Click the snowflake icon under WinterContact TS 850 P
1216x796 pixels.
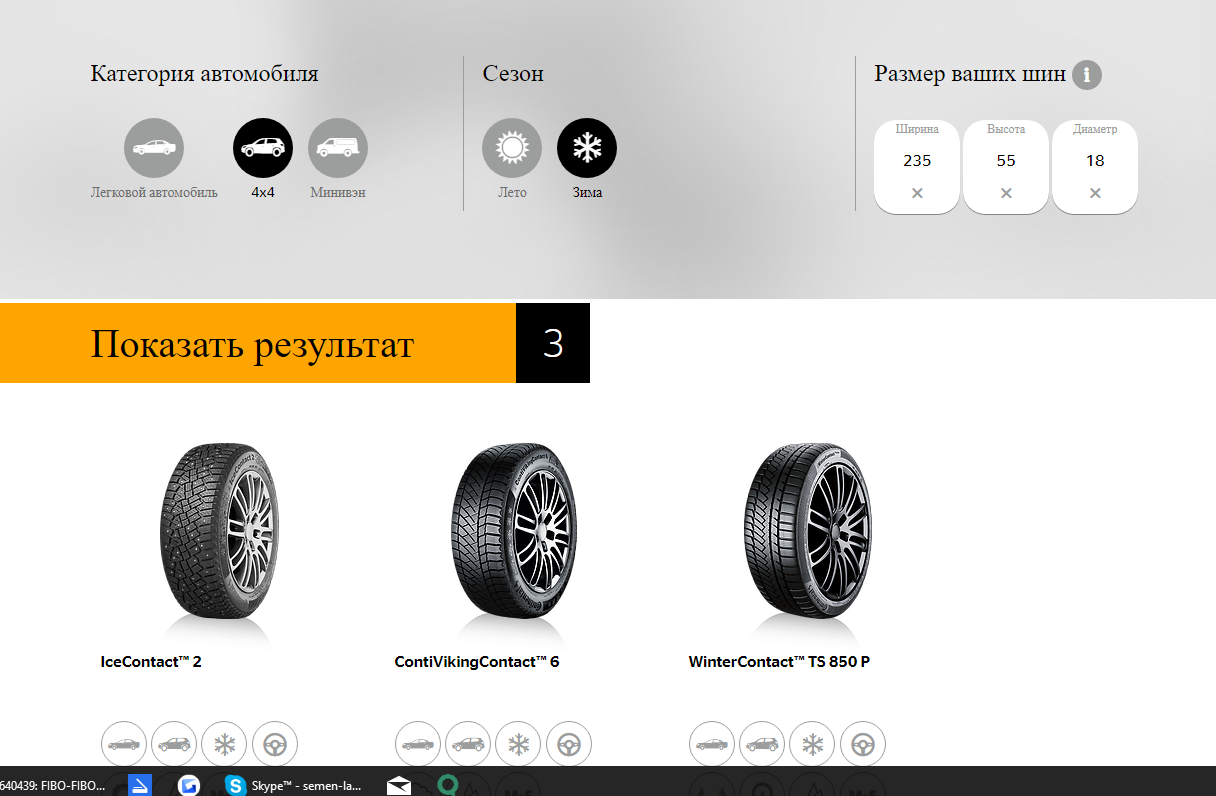click(812, 744)
